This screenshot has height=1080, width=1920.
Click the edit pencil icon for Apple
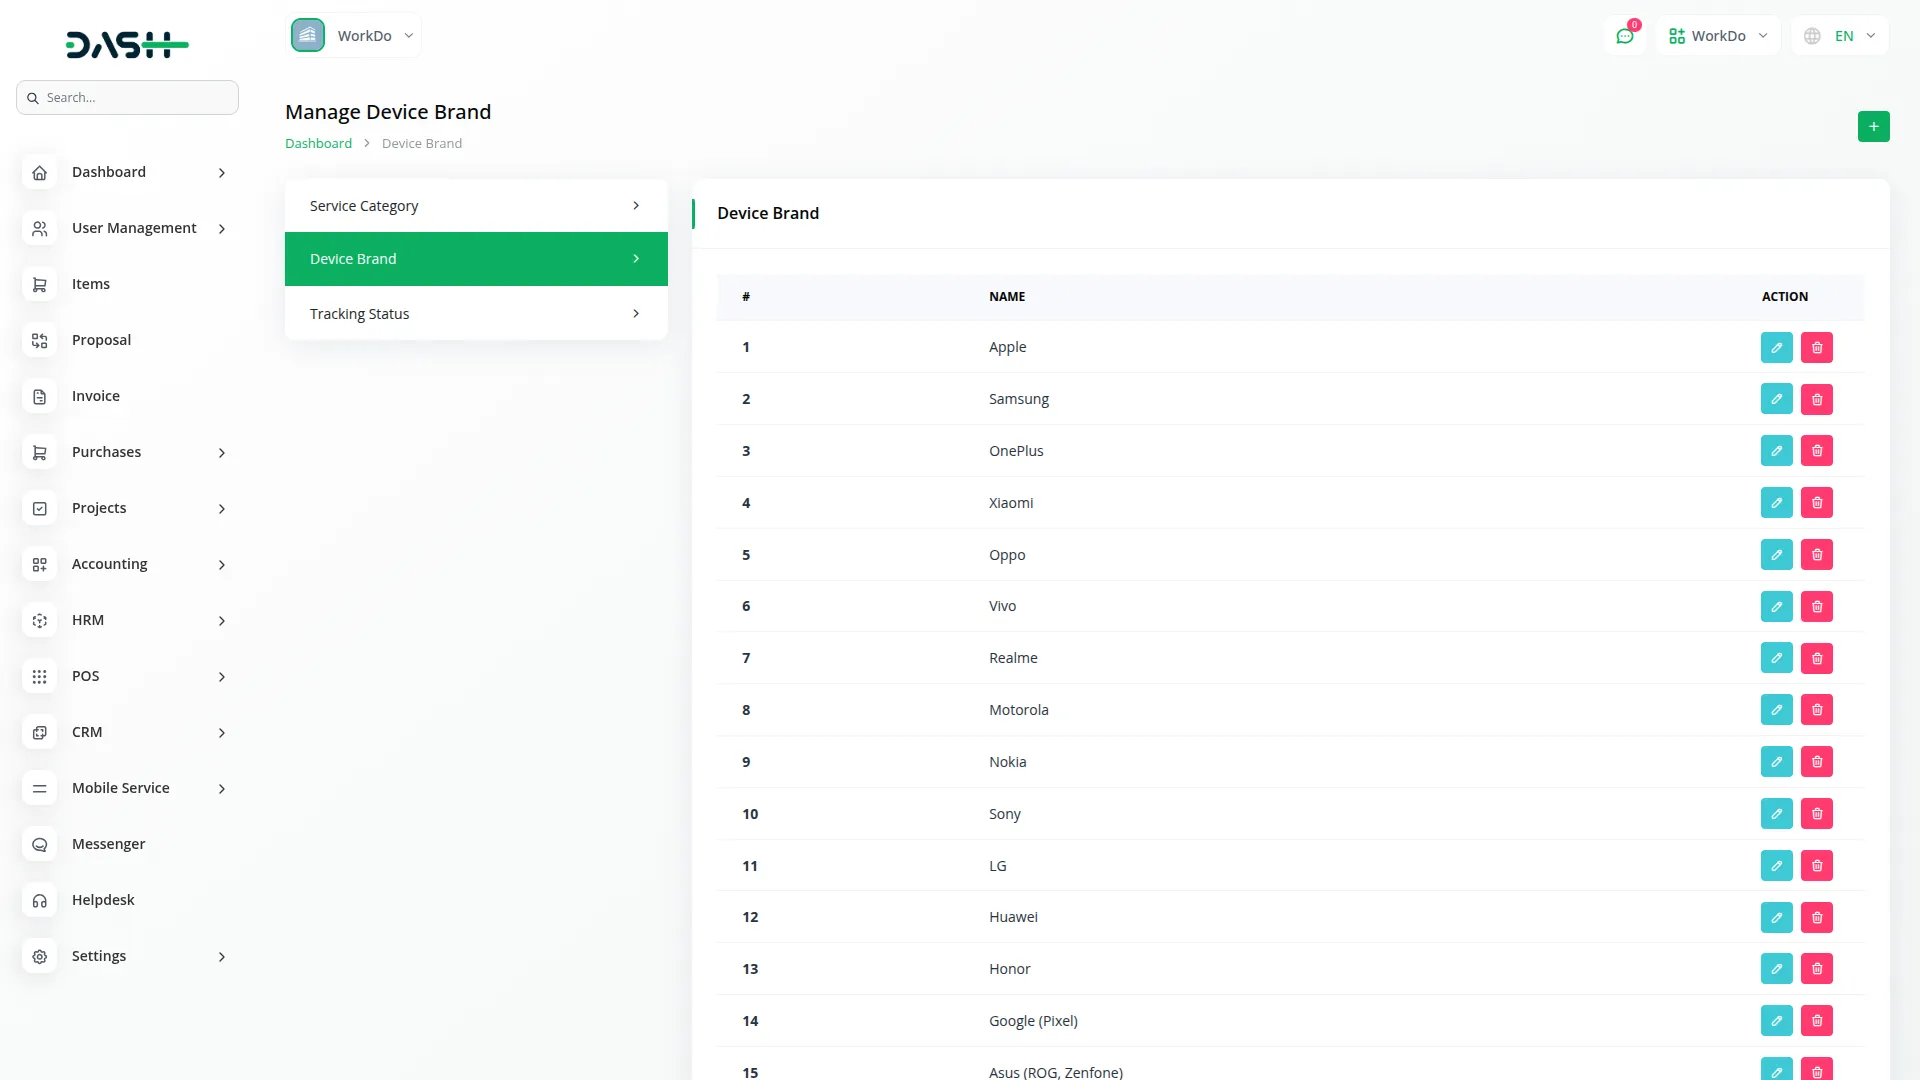tap(1777, 347)
